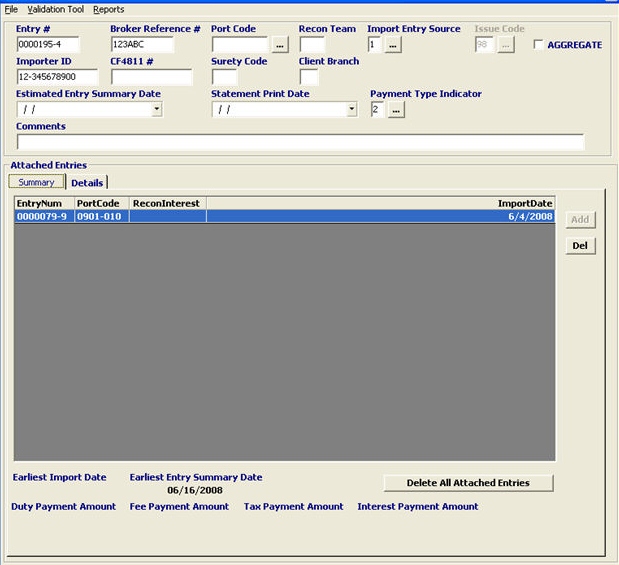The width and height of the screenshot is (619, 565).
Task: Open the File menu
Action: click(11, 9)
